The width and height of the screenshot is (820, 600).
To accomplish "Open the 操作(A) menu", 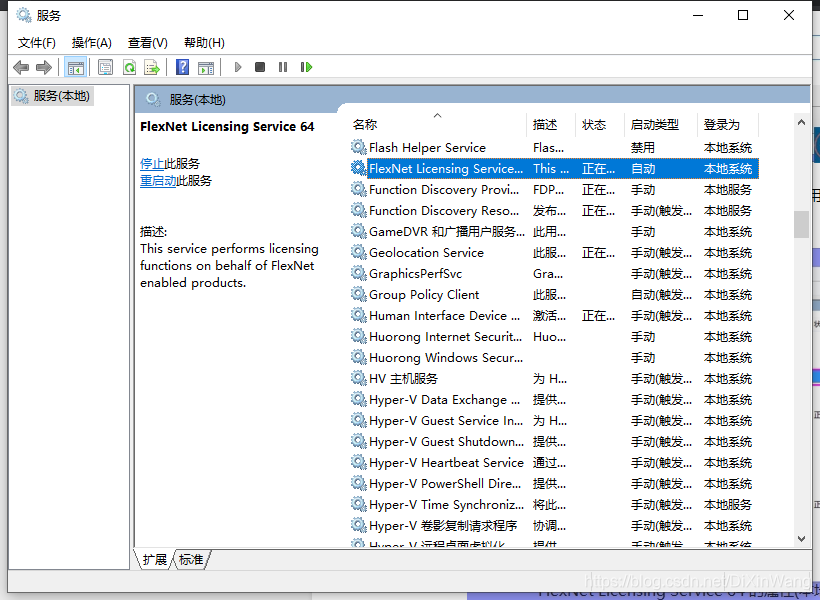I will (x=92, y=43).
